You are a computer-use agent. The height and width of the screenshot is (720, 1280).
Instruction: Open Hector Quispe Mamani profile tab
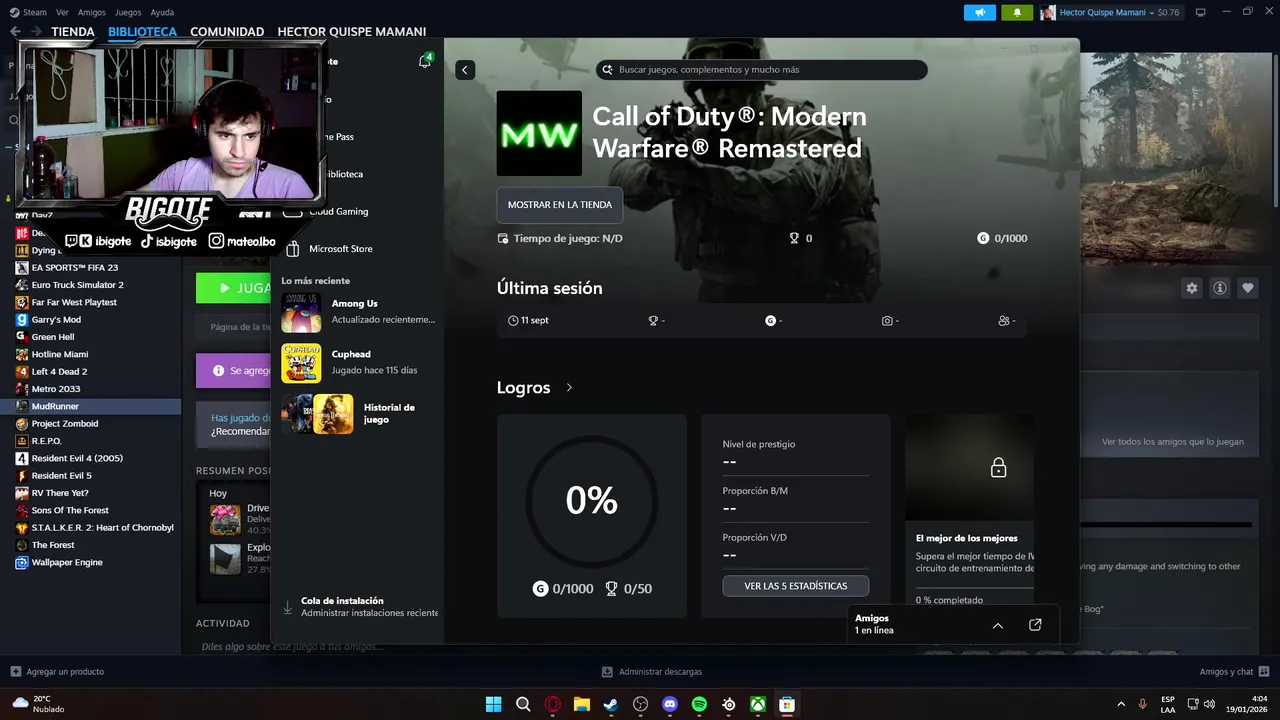pyautogui.click(x=352, y=32)
